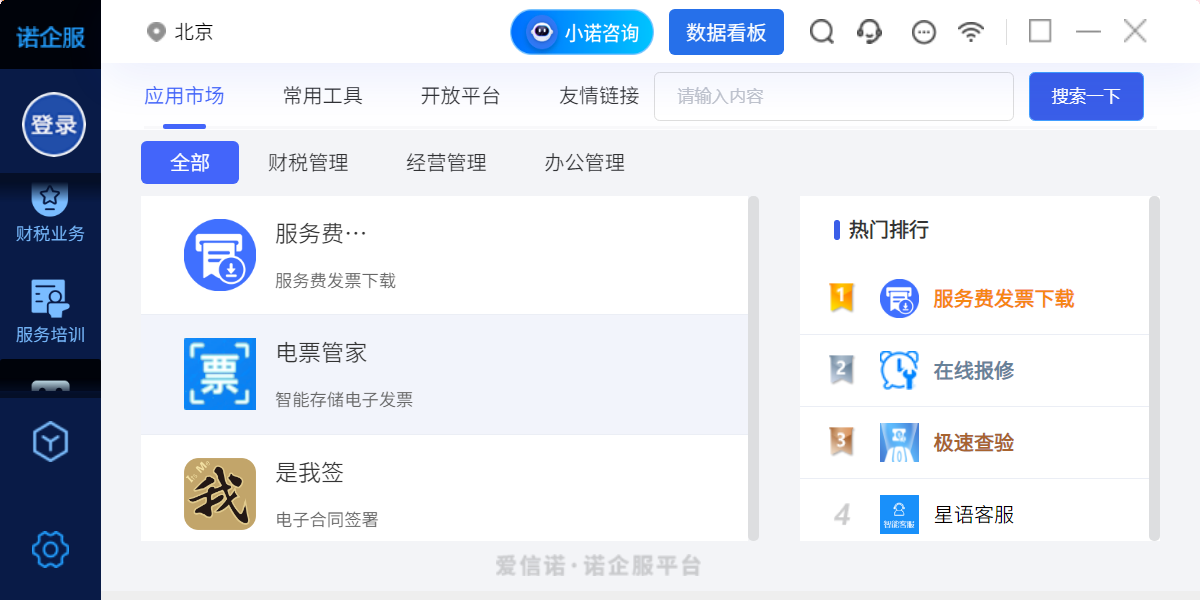Image resolution: width=1200 pixels, height=600 pixels.
Task: Open 星语客服 smart service icon
Action: coord(898,512)
